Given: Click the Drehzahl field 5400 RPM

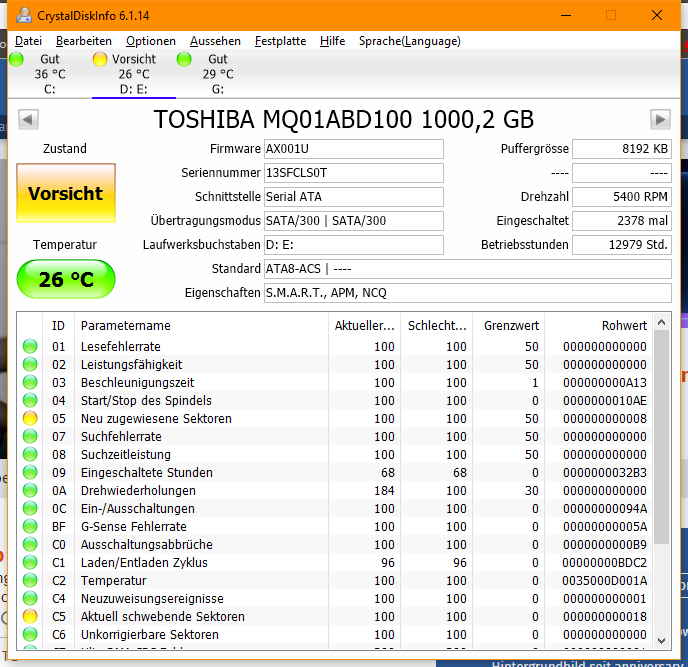Looking at the screenshot, I should coord(622,197).
